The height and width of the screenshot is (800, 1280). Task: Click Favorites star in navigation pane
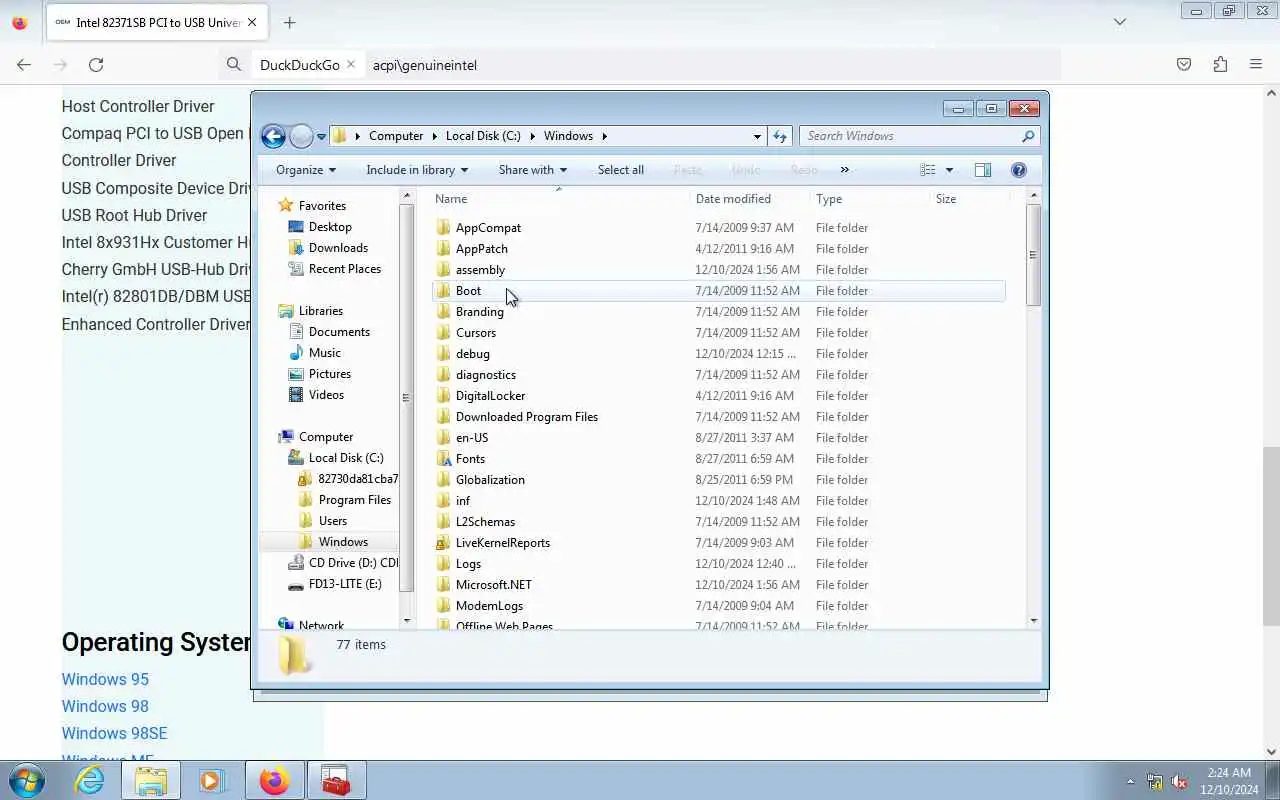pyautogui.click(x=286, y=205)
